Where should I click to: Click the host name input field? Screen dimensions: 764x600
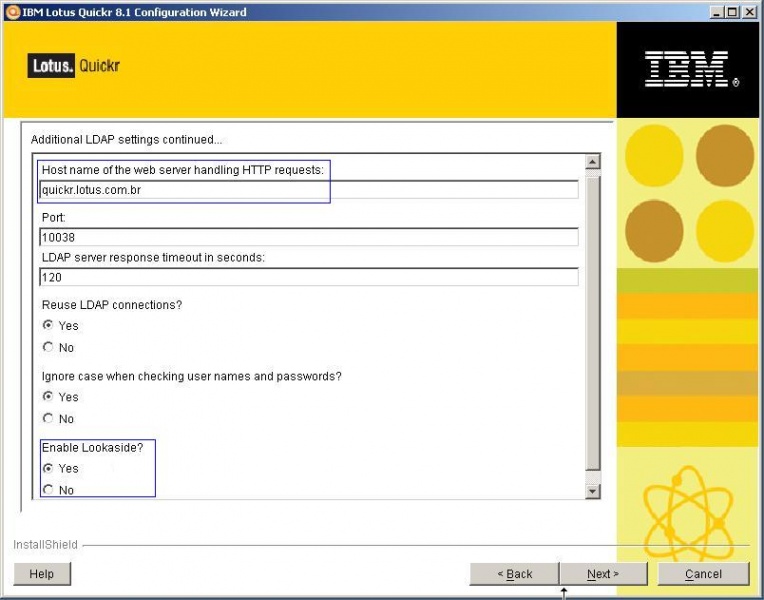coord(308,190)
